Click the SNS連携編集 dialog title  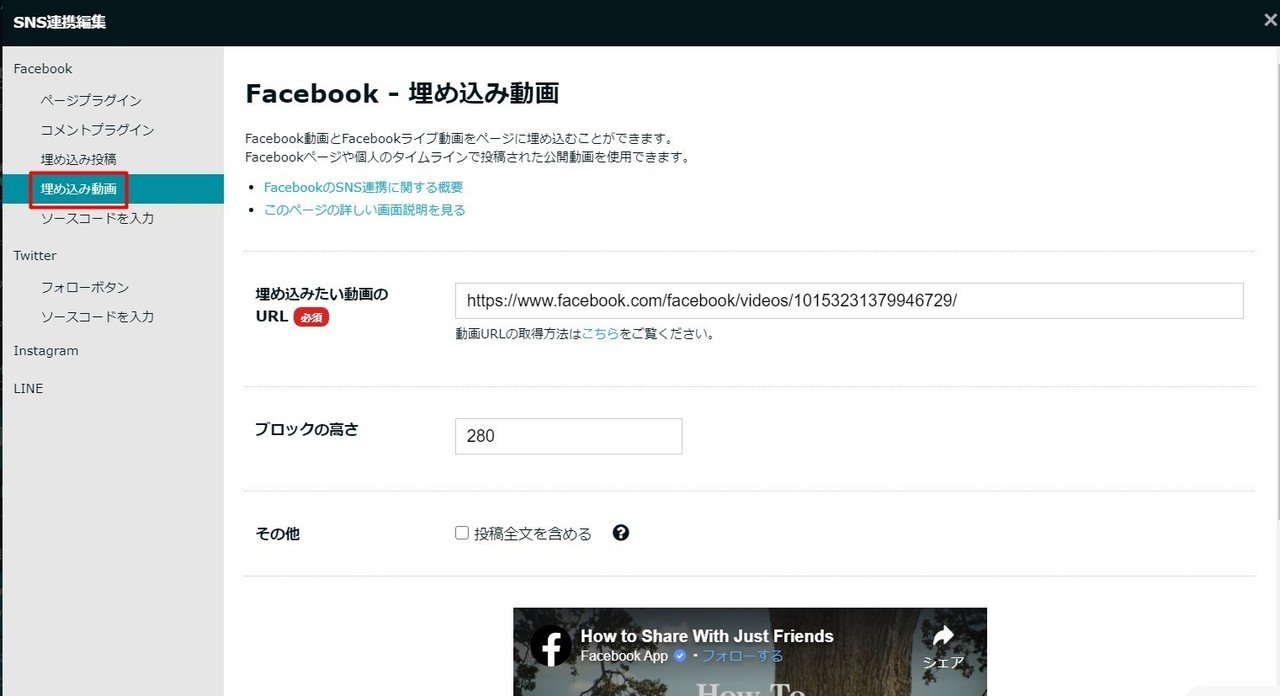pos(59,22)
